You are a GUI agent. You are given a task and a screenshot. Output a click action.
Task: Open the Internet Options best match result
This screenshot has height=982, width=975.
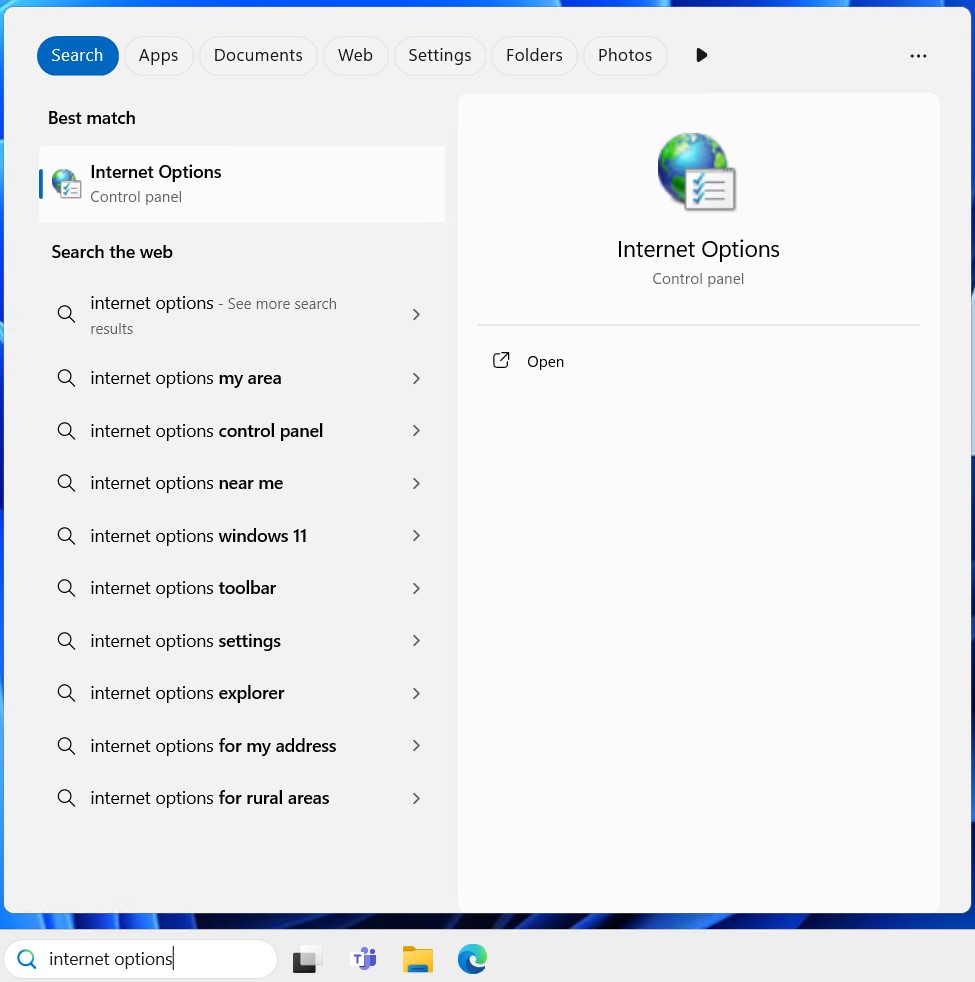tap(242, 184)
